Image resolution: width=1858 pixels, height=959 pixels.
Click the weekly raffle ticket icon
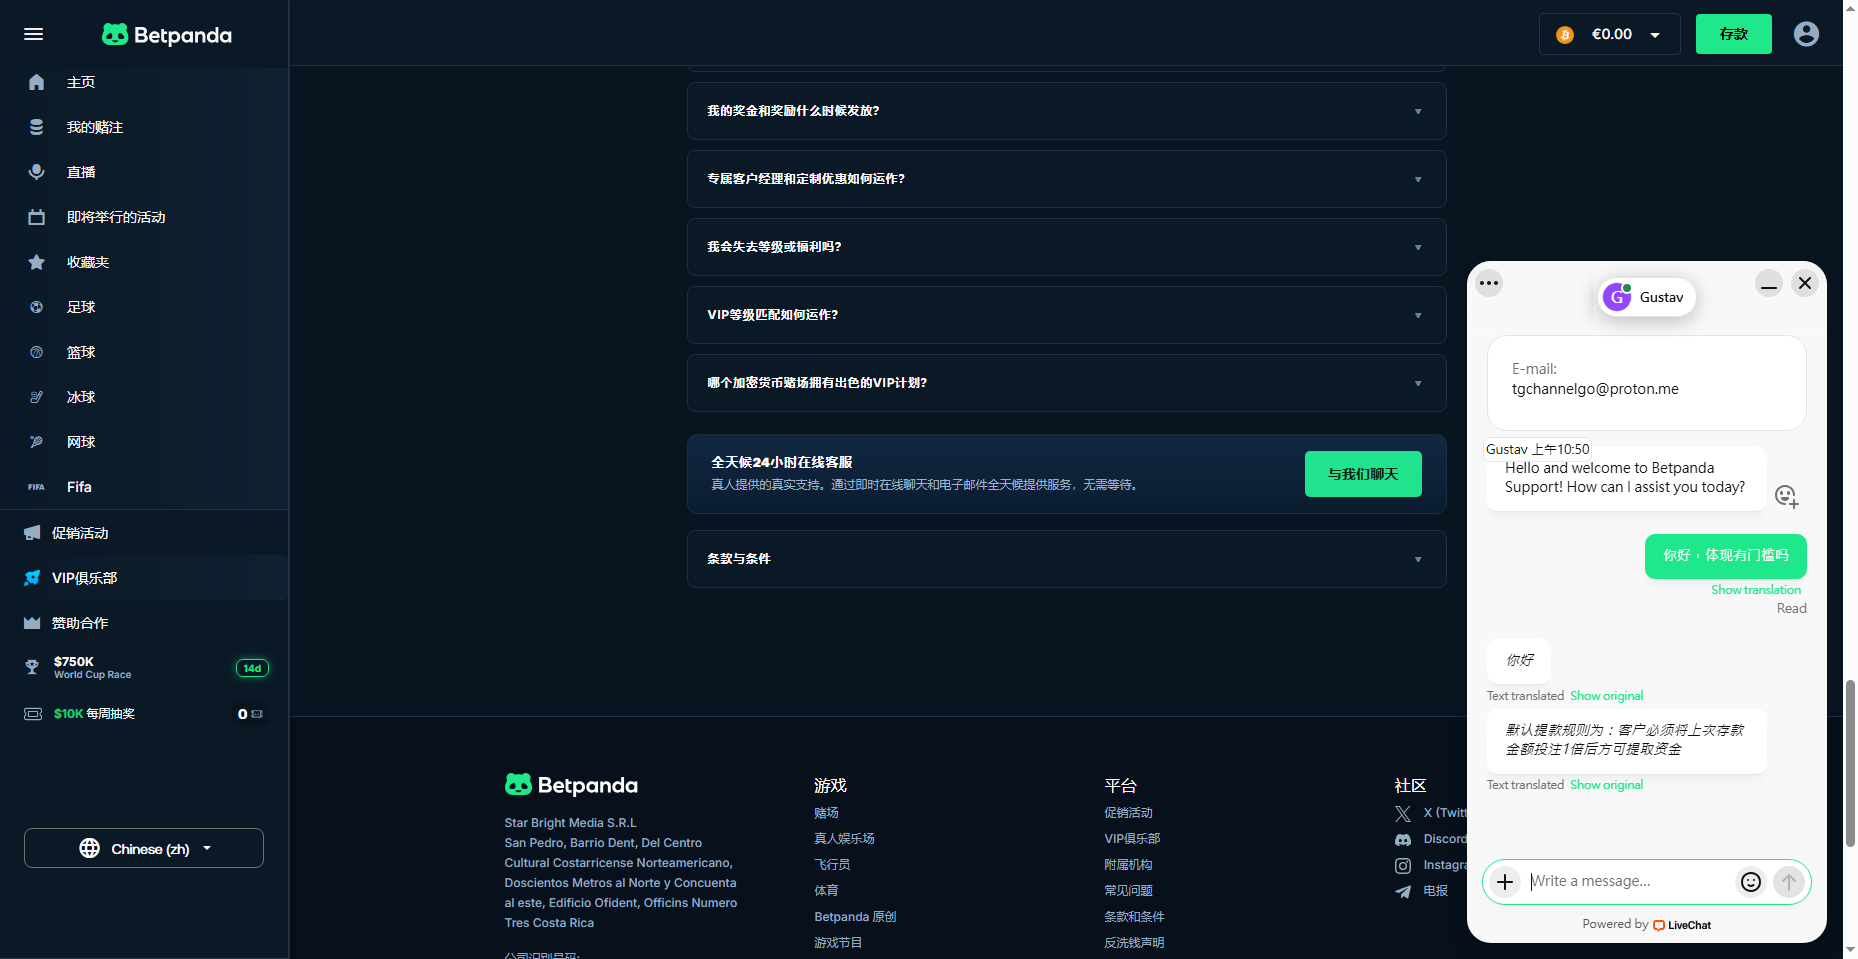(33, 714)
